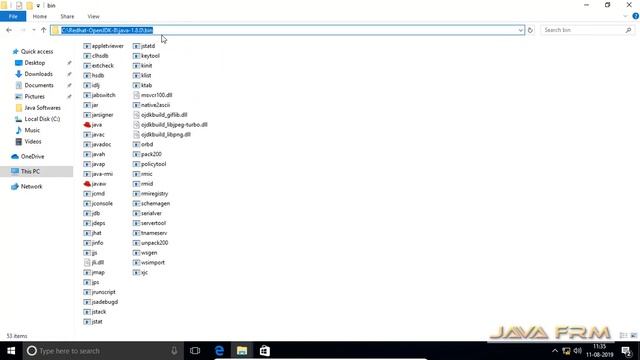Select the appletviewer file icon
The width and height of the screenshot is (640, 360).
87,46
